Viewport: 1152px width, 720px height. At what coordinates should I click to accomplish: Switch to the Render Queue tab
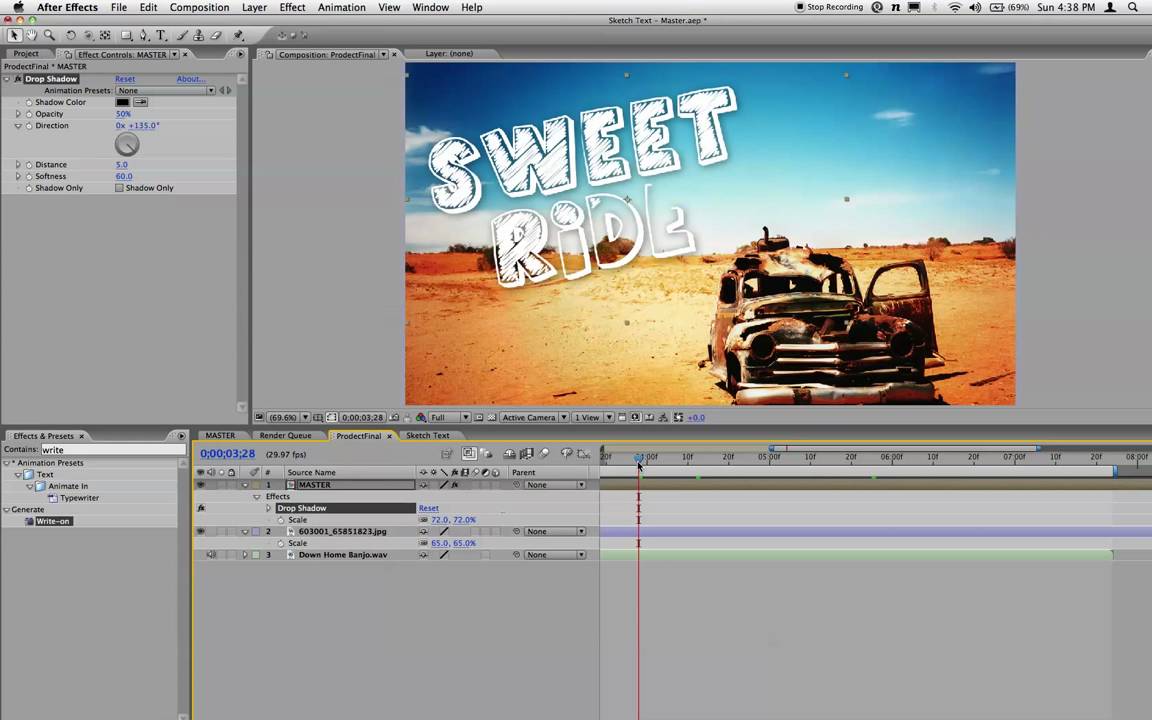click(285, 436)
